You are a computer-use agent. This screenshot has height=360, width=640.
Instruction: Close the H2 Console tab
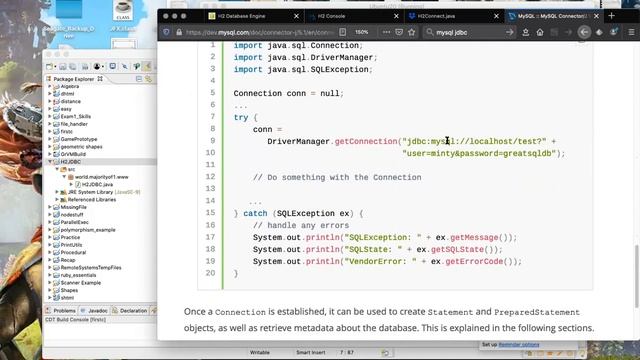(x=396, y=16)
